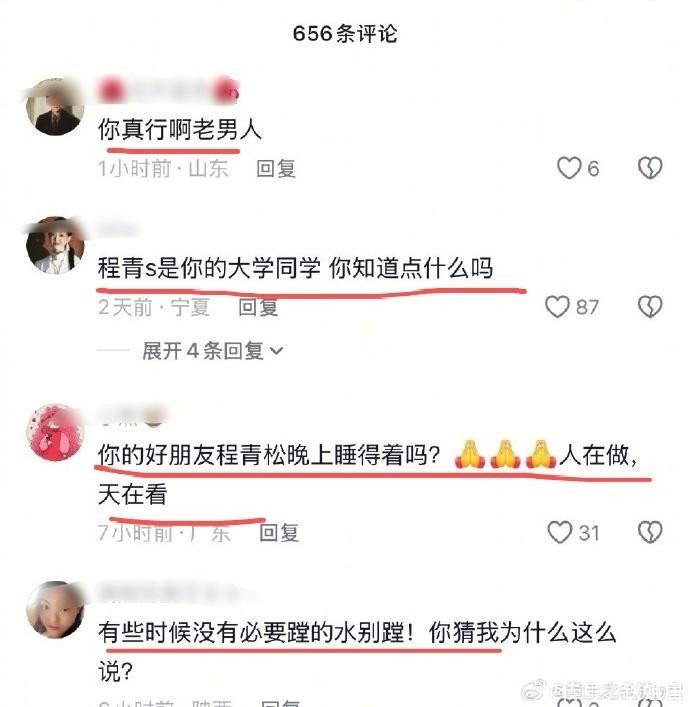Dislike the comment from 宁夏
This screenshot has width=690, height=707.
pyautogui.click(x=650, y=307)
